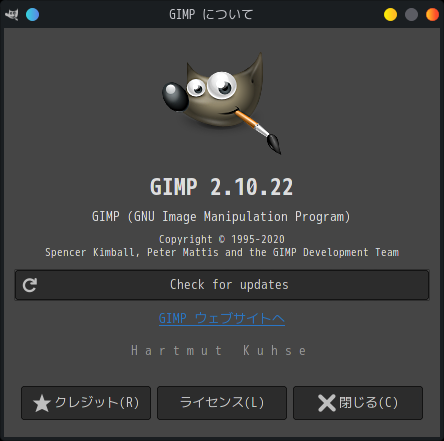Viewport: 444px width, 441px height.
Task: Click the Spencer Kimball, Peter Mattis credit line
Action: point(222,252)
